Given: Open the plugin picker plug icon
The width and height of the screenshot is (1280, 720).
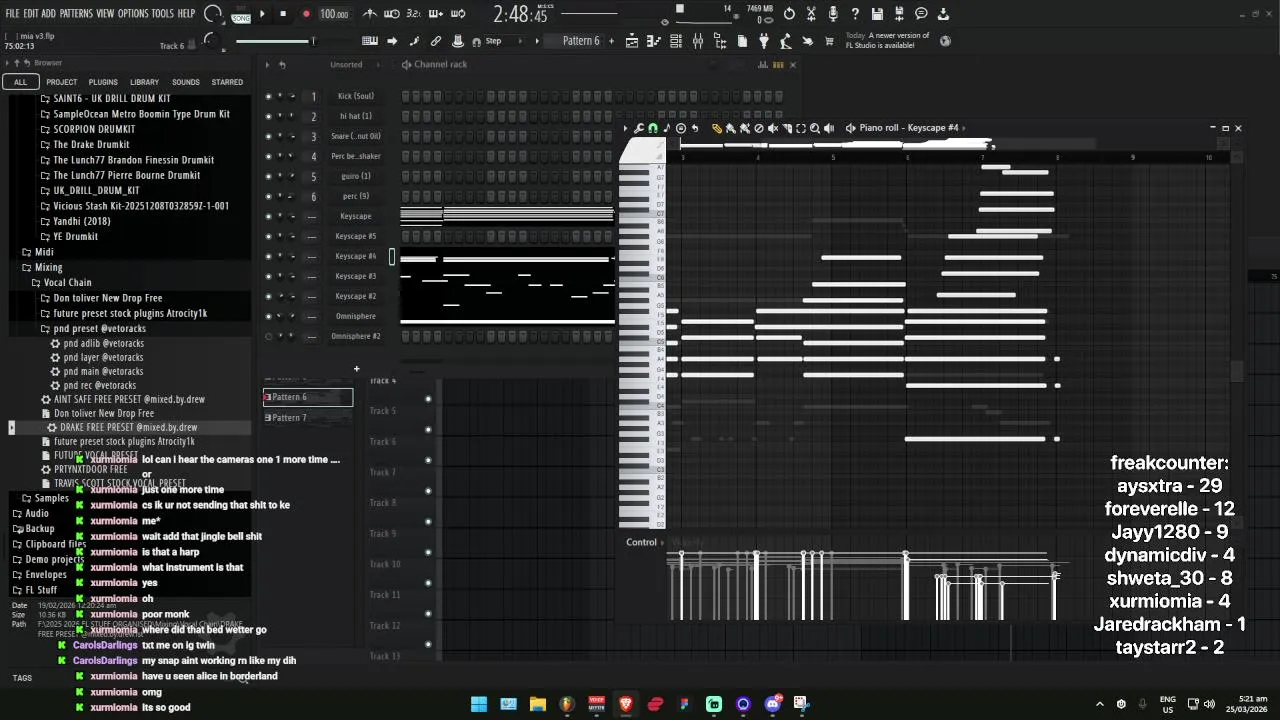Looking at the screenshot, I should (x=764, y=41).
